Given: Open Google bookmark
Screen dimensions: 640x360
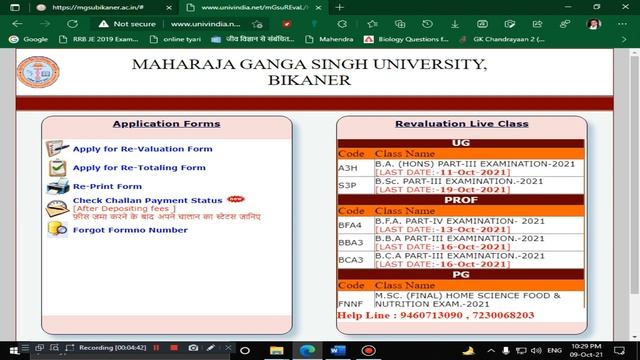Looking at the screenshot, I should tap(29, 39).
